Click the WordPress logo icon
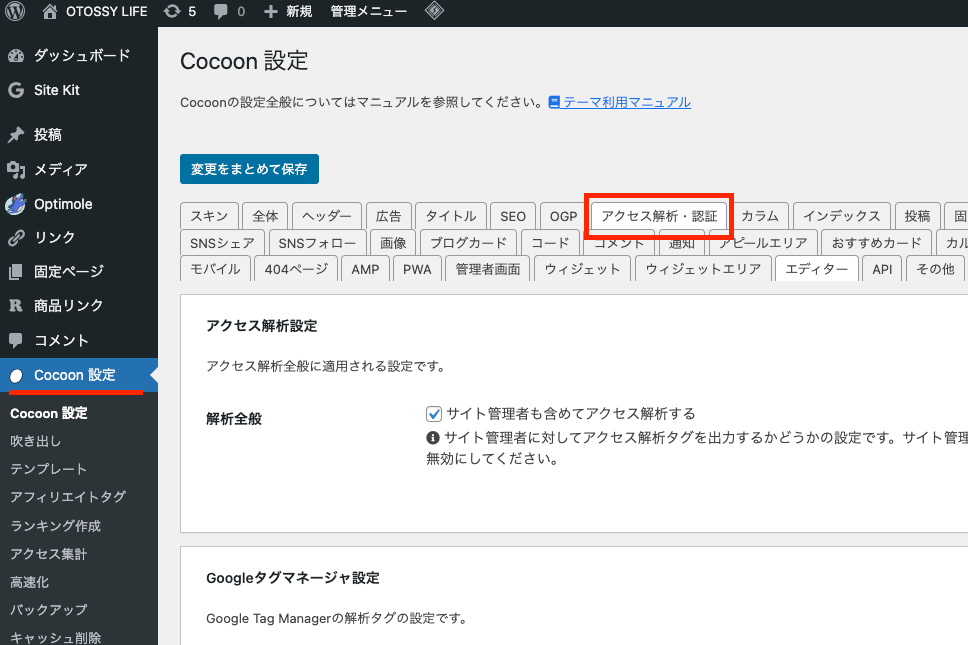This screenshot has height=645, width=968. [x=15, y=12]
